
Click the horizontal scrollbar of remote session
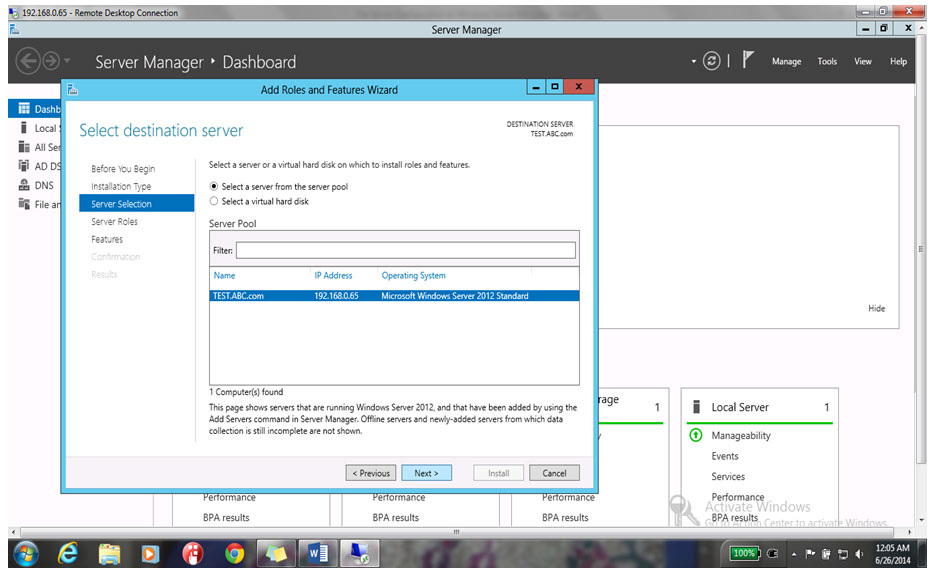(457, 531)
